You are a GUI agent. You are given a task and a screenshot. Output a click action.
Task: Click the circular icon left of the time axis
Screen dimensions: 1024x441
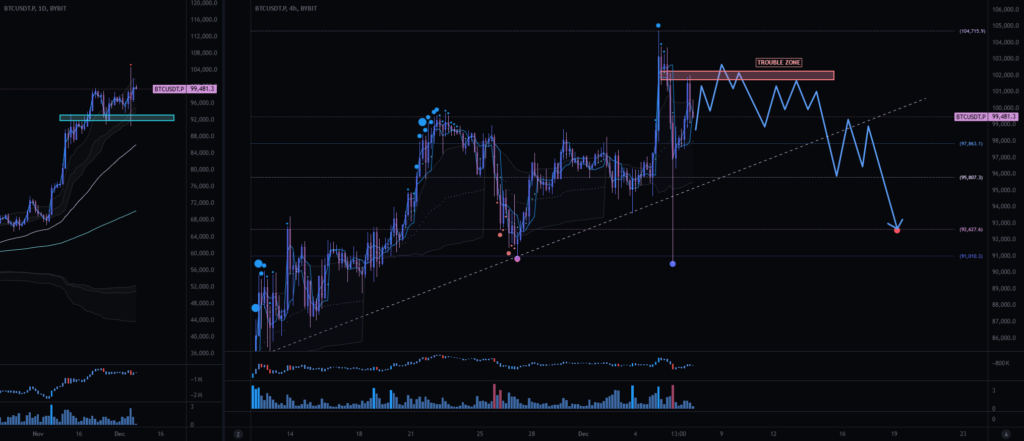pyautogui.click(x=239, y=435)
